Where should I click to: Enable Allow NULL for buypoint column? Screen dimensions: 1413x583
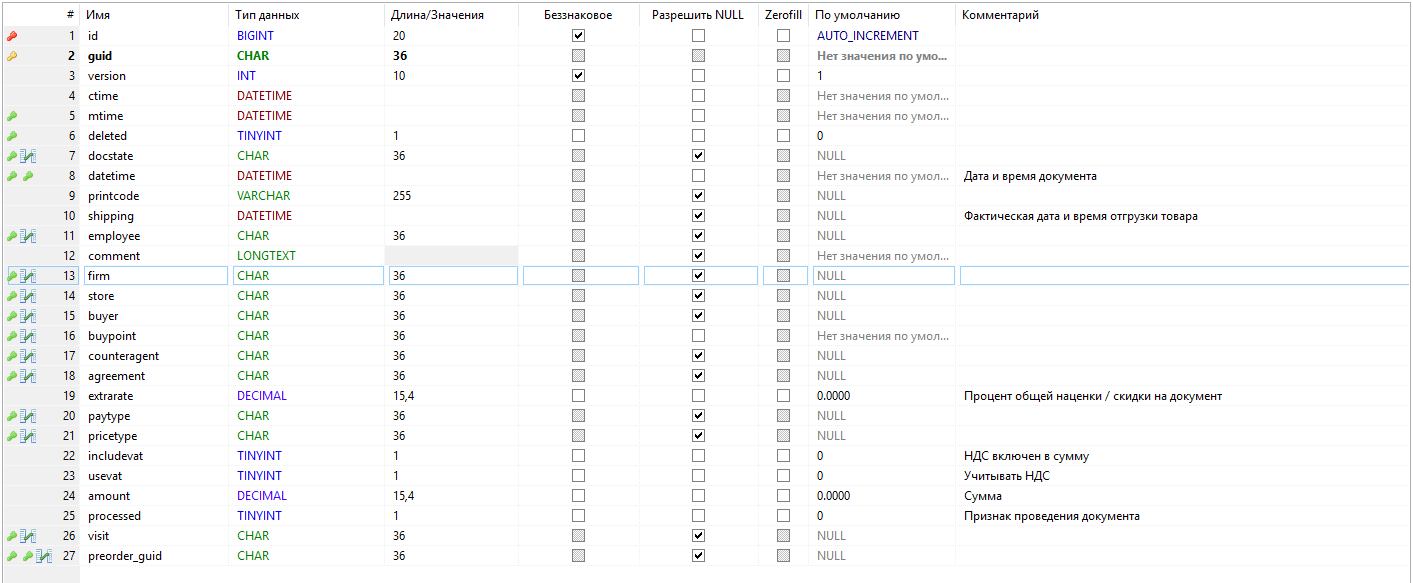(x=698, y=336)
